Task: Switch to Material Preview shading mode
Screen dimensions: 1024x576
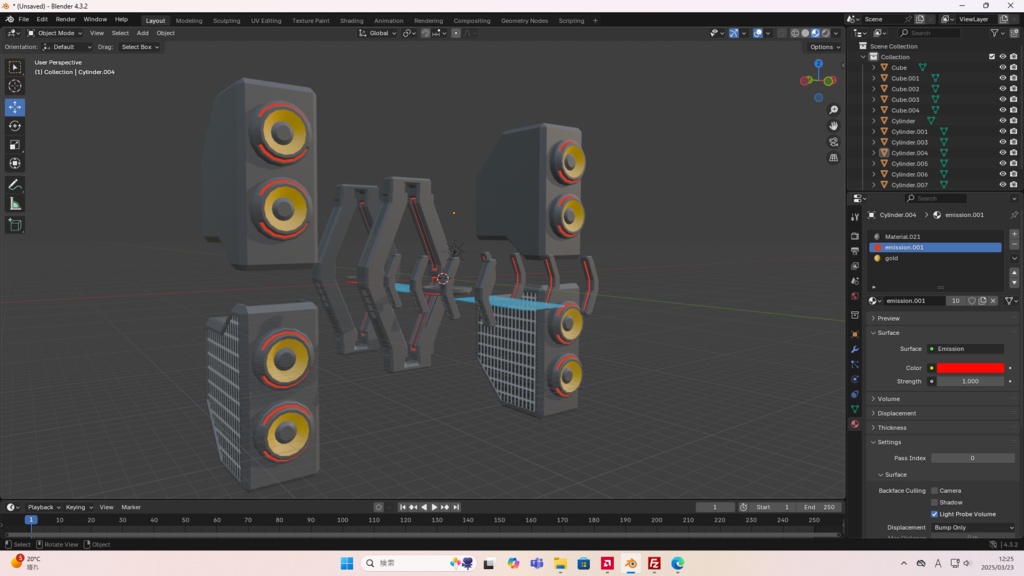Action: (816, 33)
